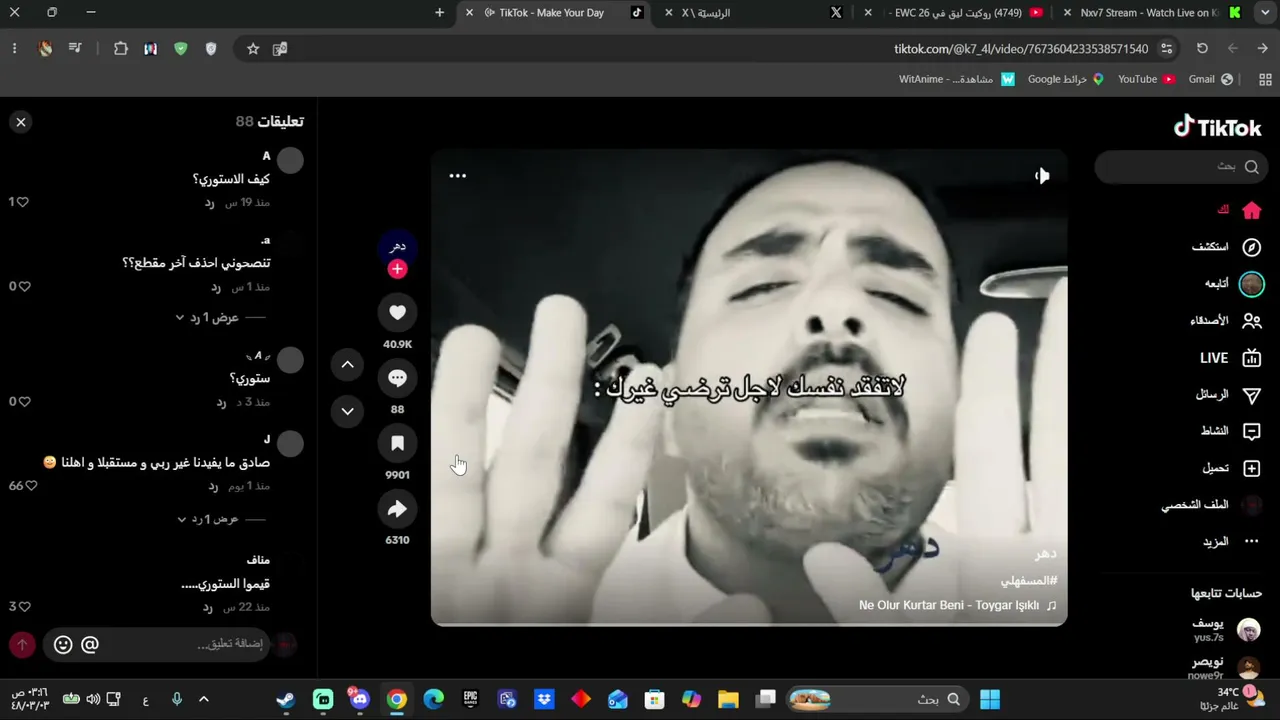Open followed account يوسف (yus.7s)
The width and height of the screenshot is (1280, 720).
(1226, 630)
